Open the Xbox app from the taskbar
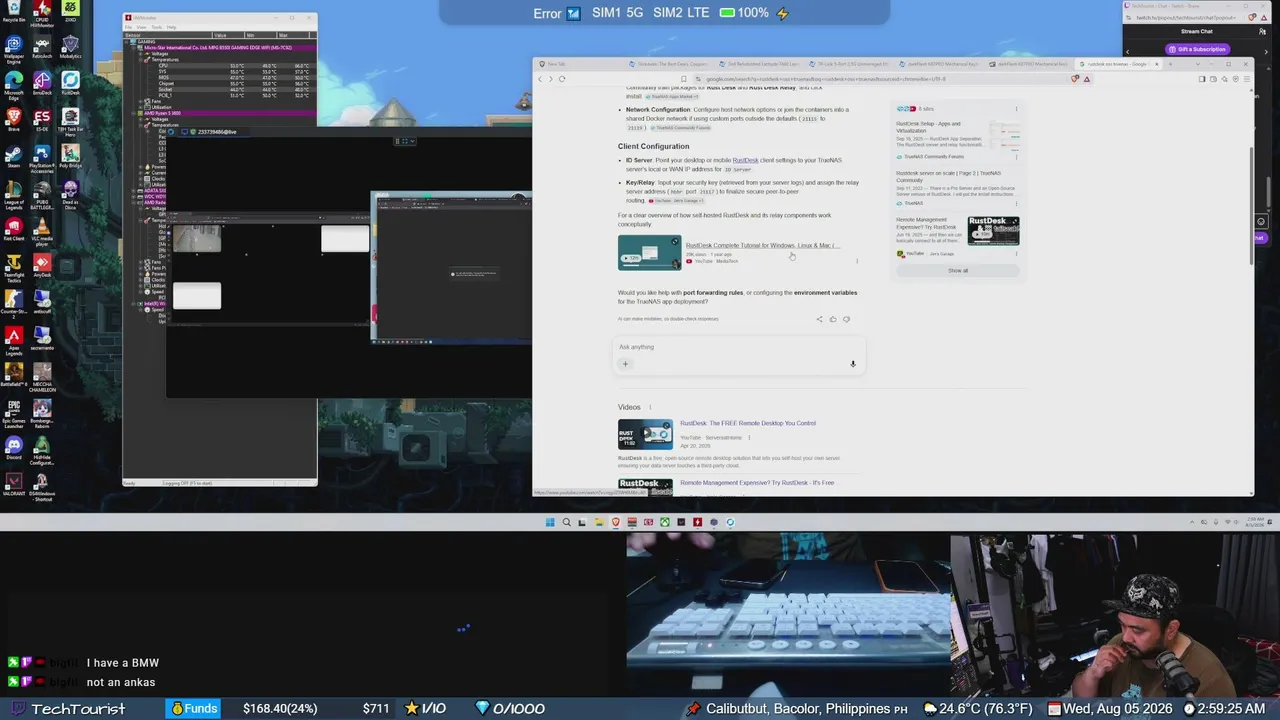Image resolution: width=1280 pixels, height=720 pixels. (x=664, y=522)
